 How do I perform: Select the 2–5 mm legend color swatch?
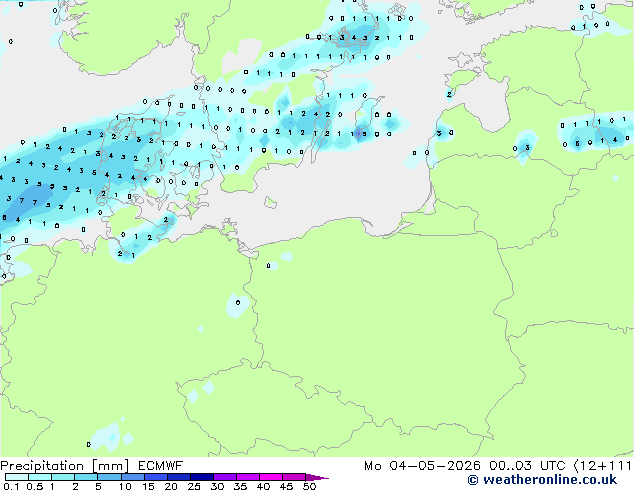[86, 477]
